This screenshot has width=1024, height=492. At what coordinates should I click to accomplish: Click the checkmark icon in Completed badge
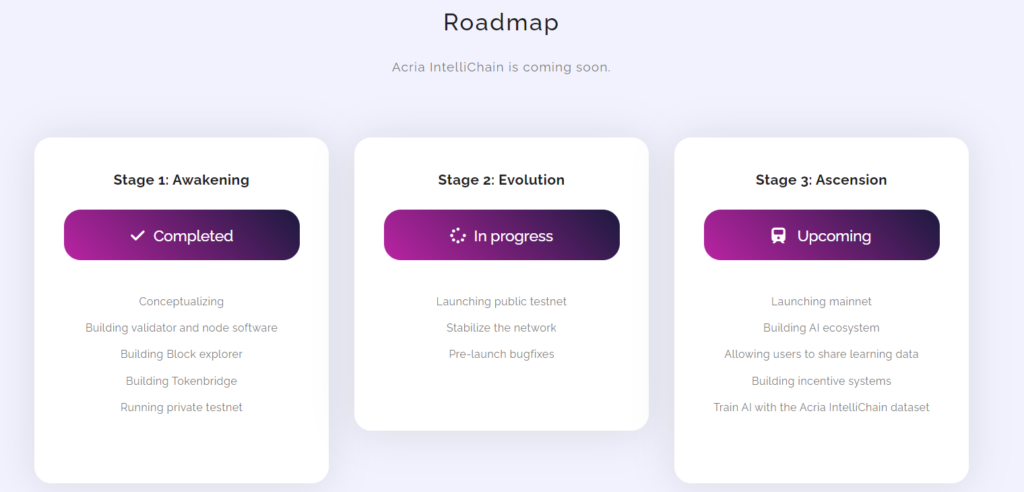click(x=137, y=235)
